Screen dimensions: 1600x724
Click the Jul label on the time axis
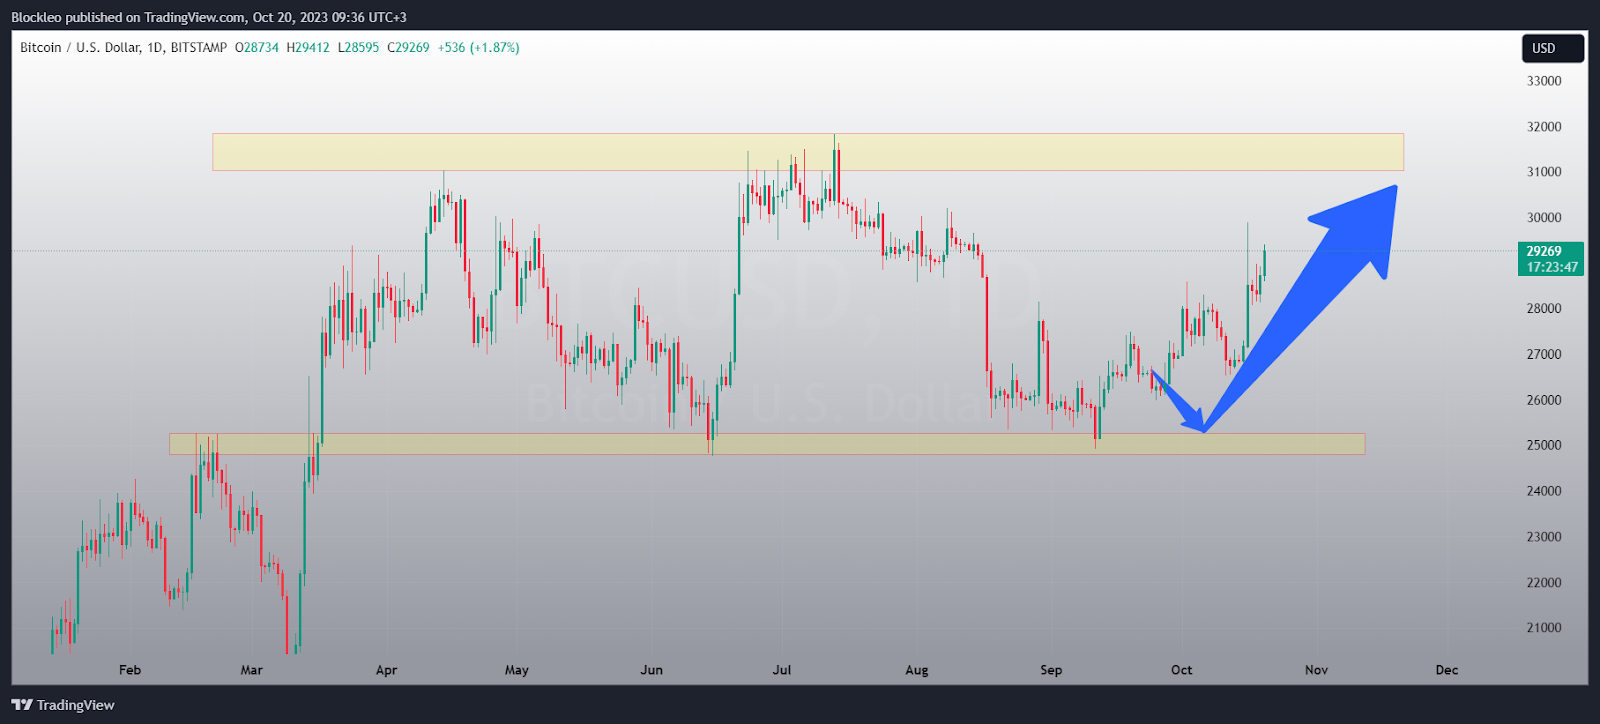(x=782, y=670)
